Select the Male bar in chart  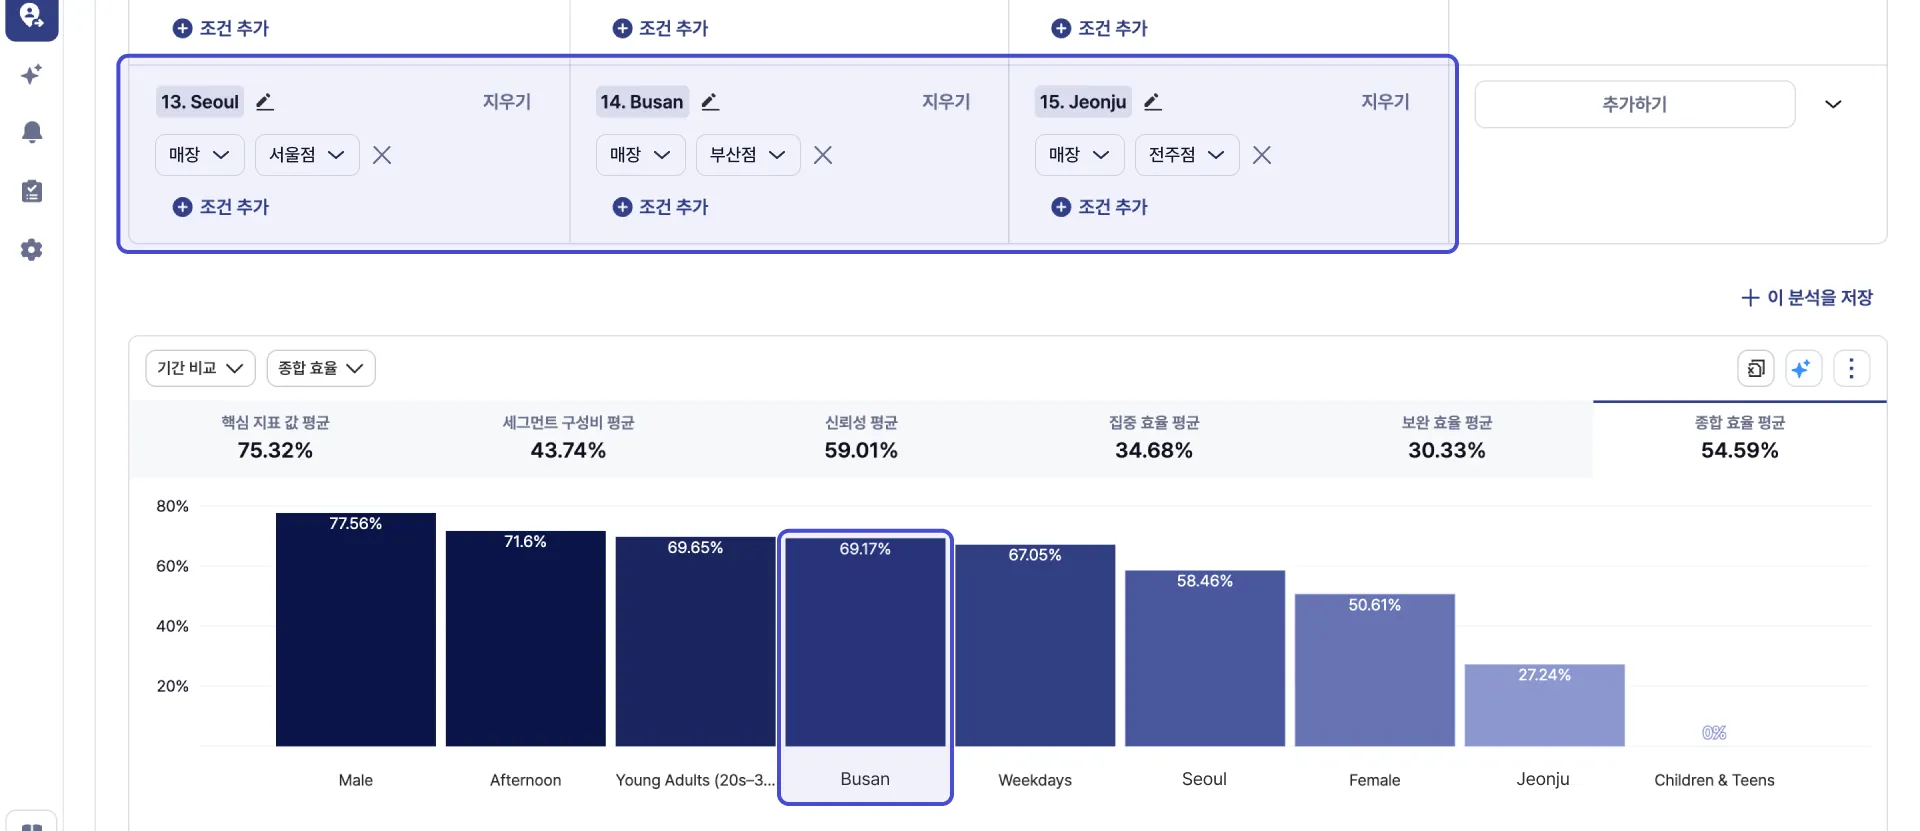[356, 630]
